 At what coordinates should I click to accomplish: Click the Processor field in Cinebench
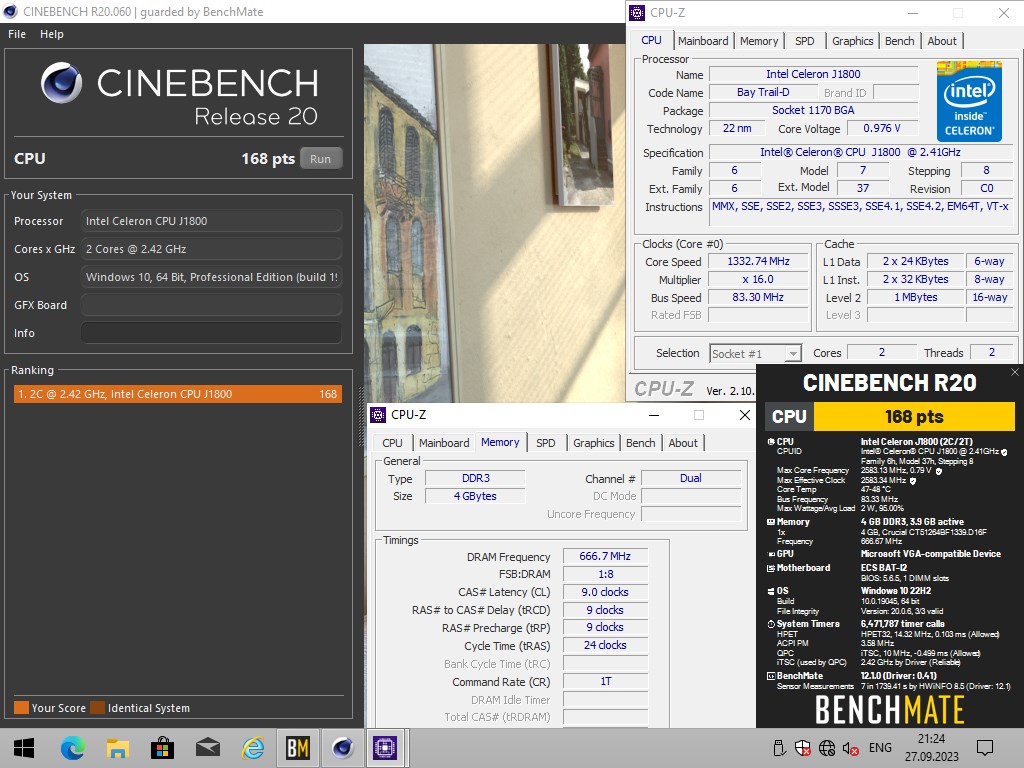coord(211,221)
